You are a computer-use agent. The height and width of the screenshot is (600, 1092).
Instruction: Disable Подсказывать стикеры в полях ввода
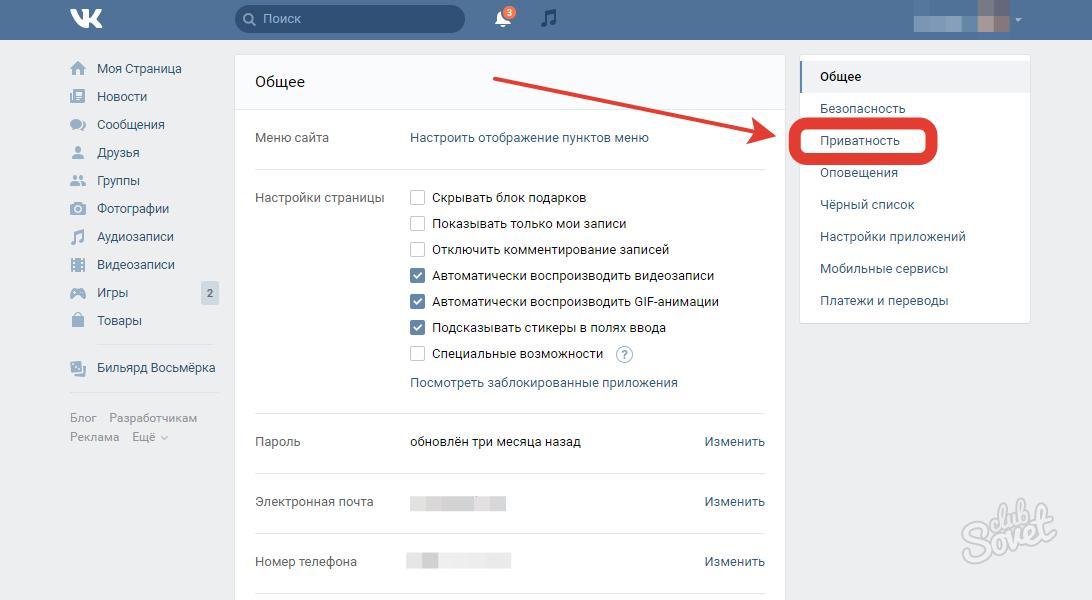(418, 328)
